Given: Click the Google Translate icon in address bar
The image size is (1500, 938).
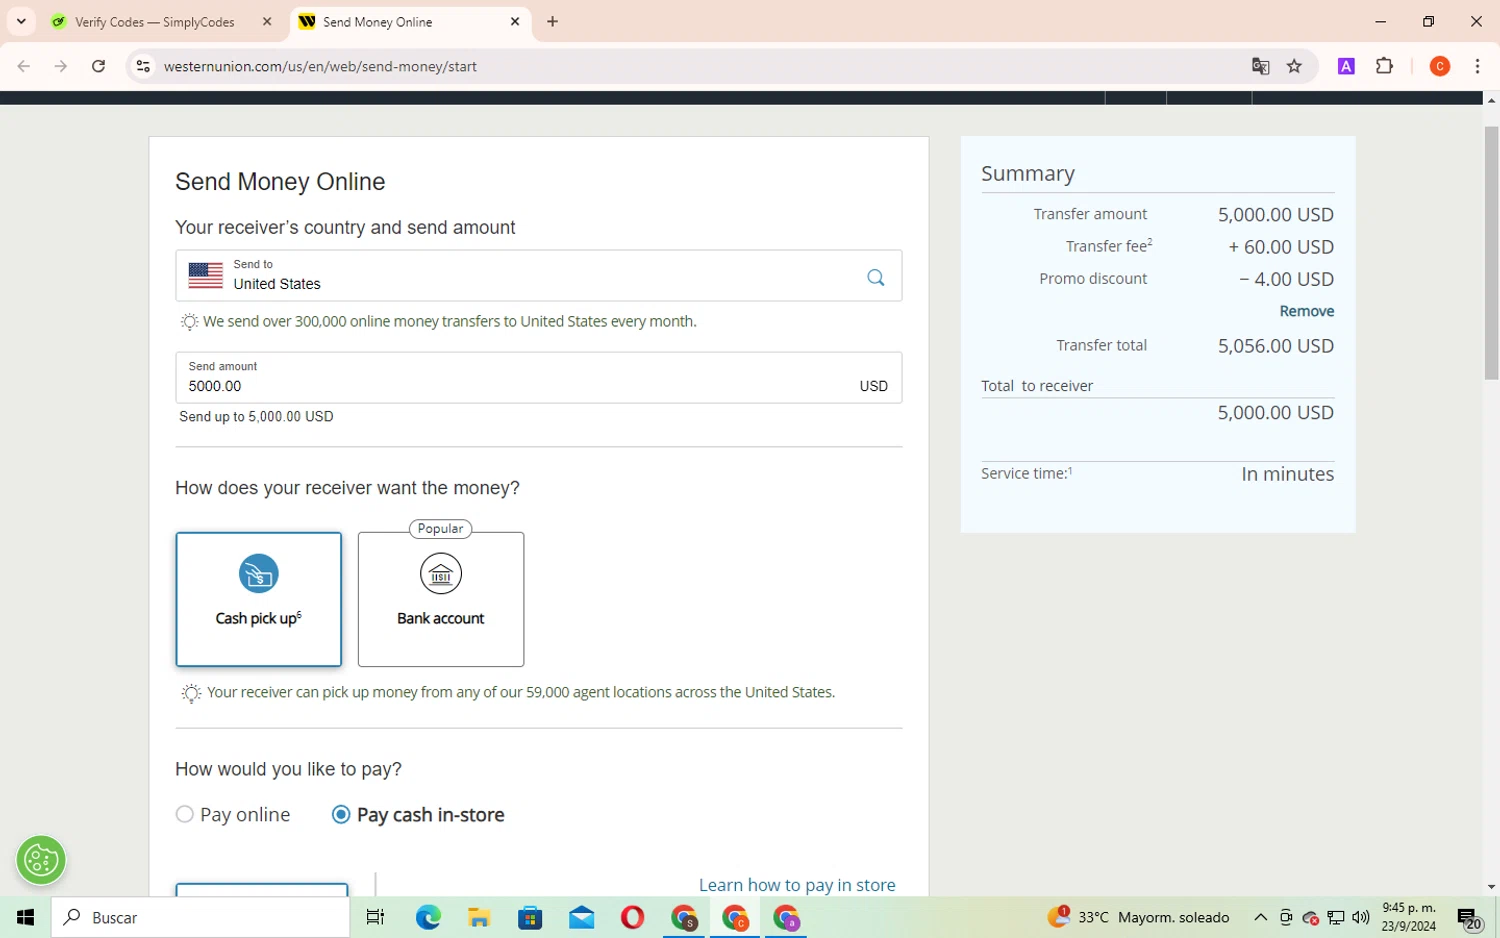Looking at the screenshot, I should click(1260, 66).
